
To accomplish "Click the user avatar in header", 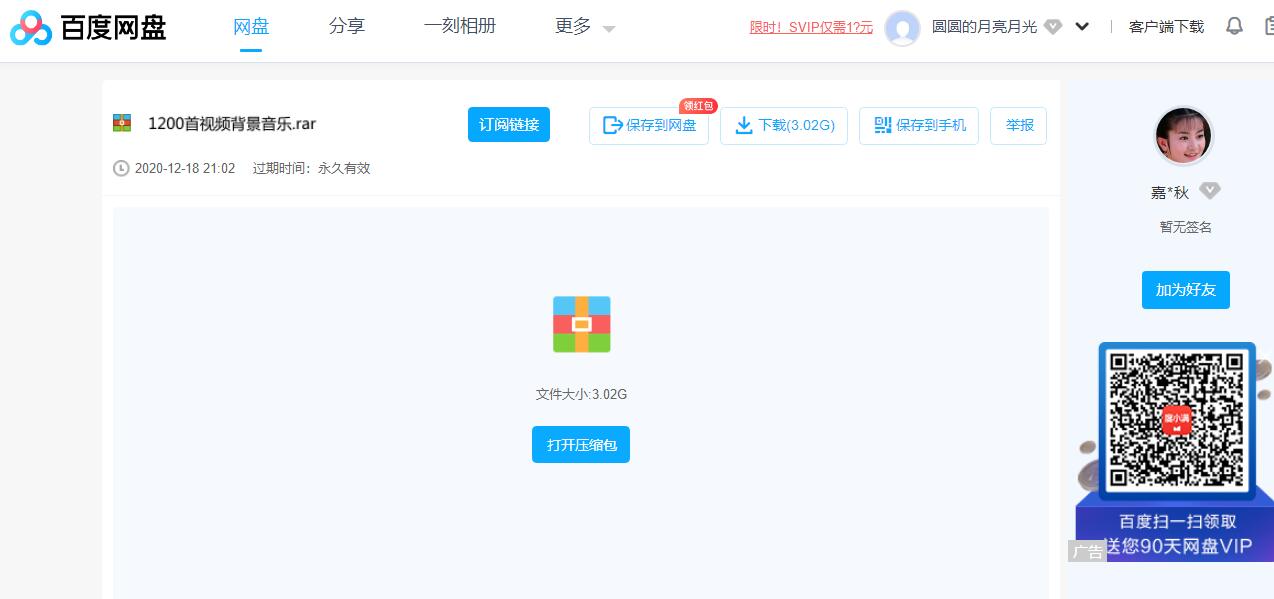I will pos(902,28).
